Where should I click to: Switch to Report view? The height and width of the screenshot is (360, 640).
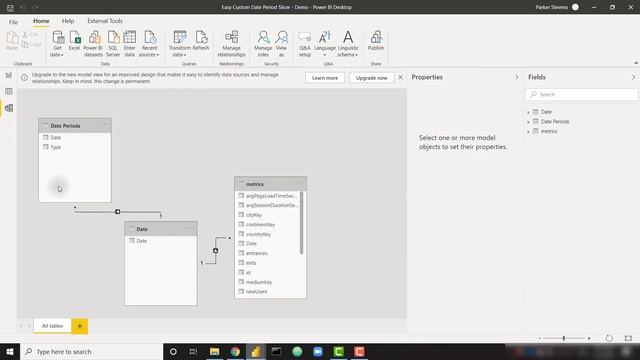tap(9, 75)
